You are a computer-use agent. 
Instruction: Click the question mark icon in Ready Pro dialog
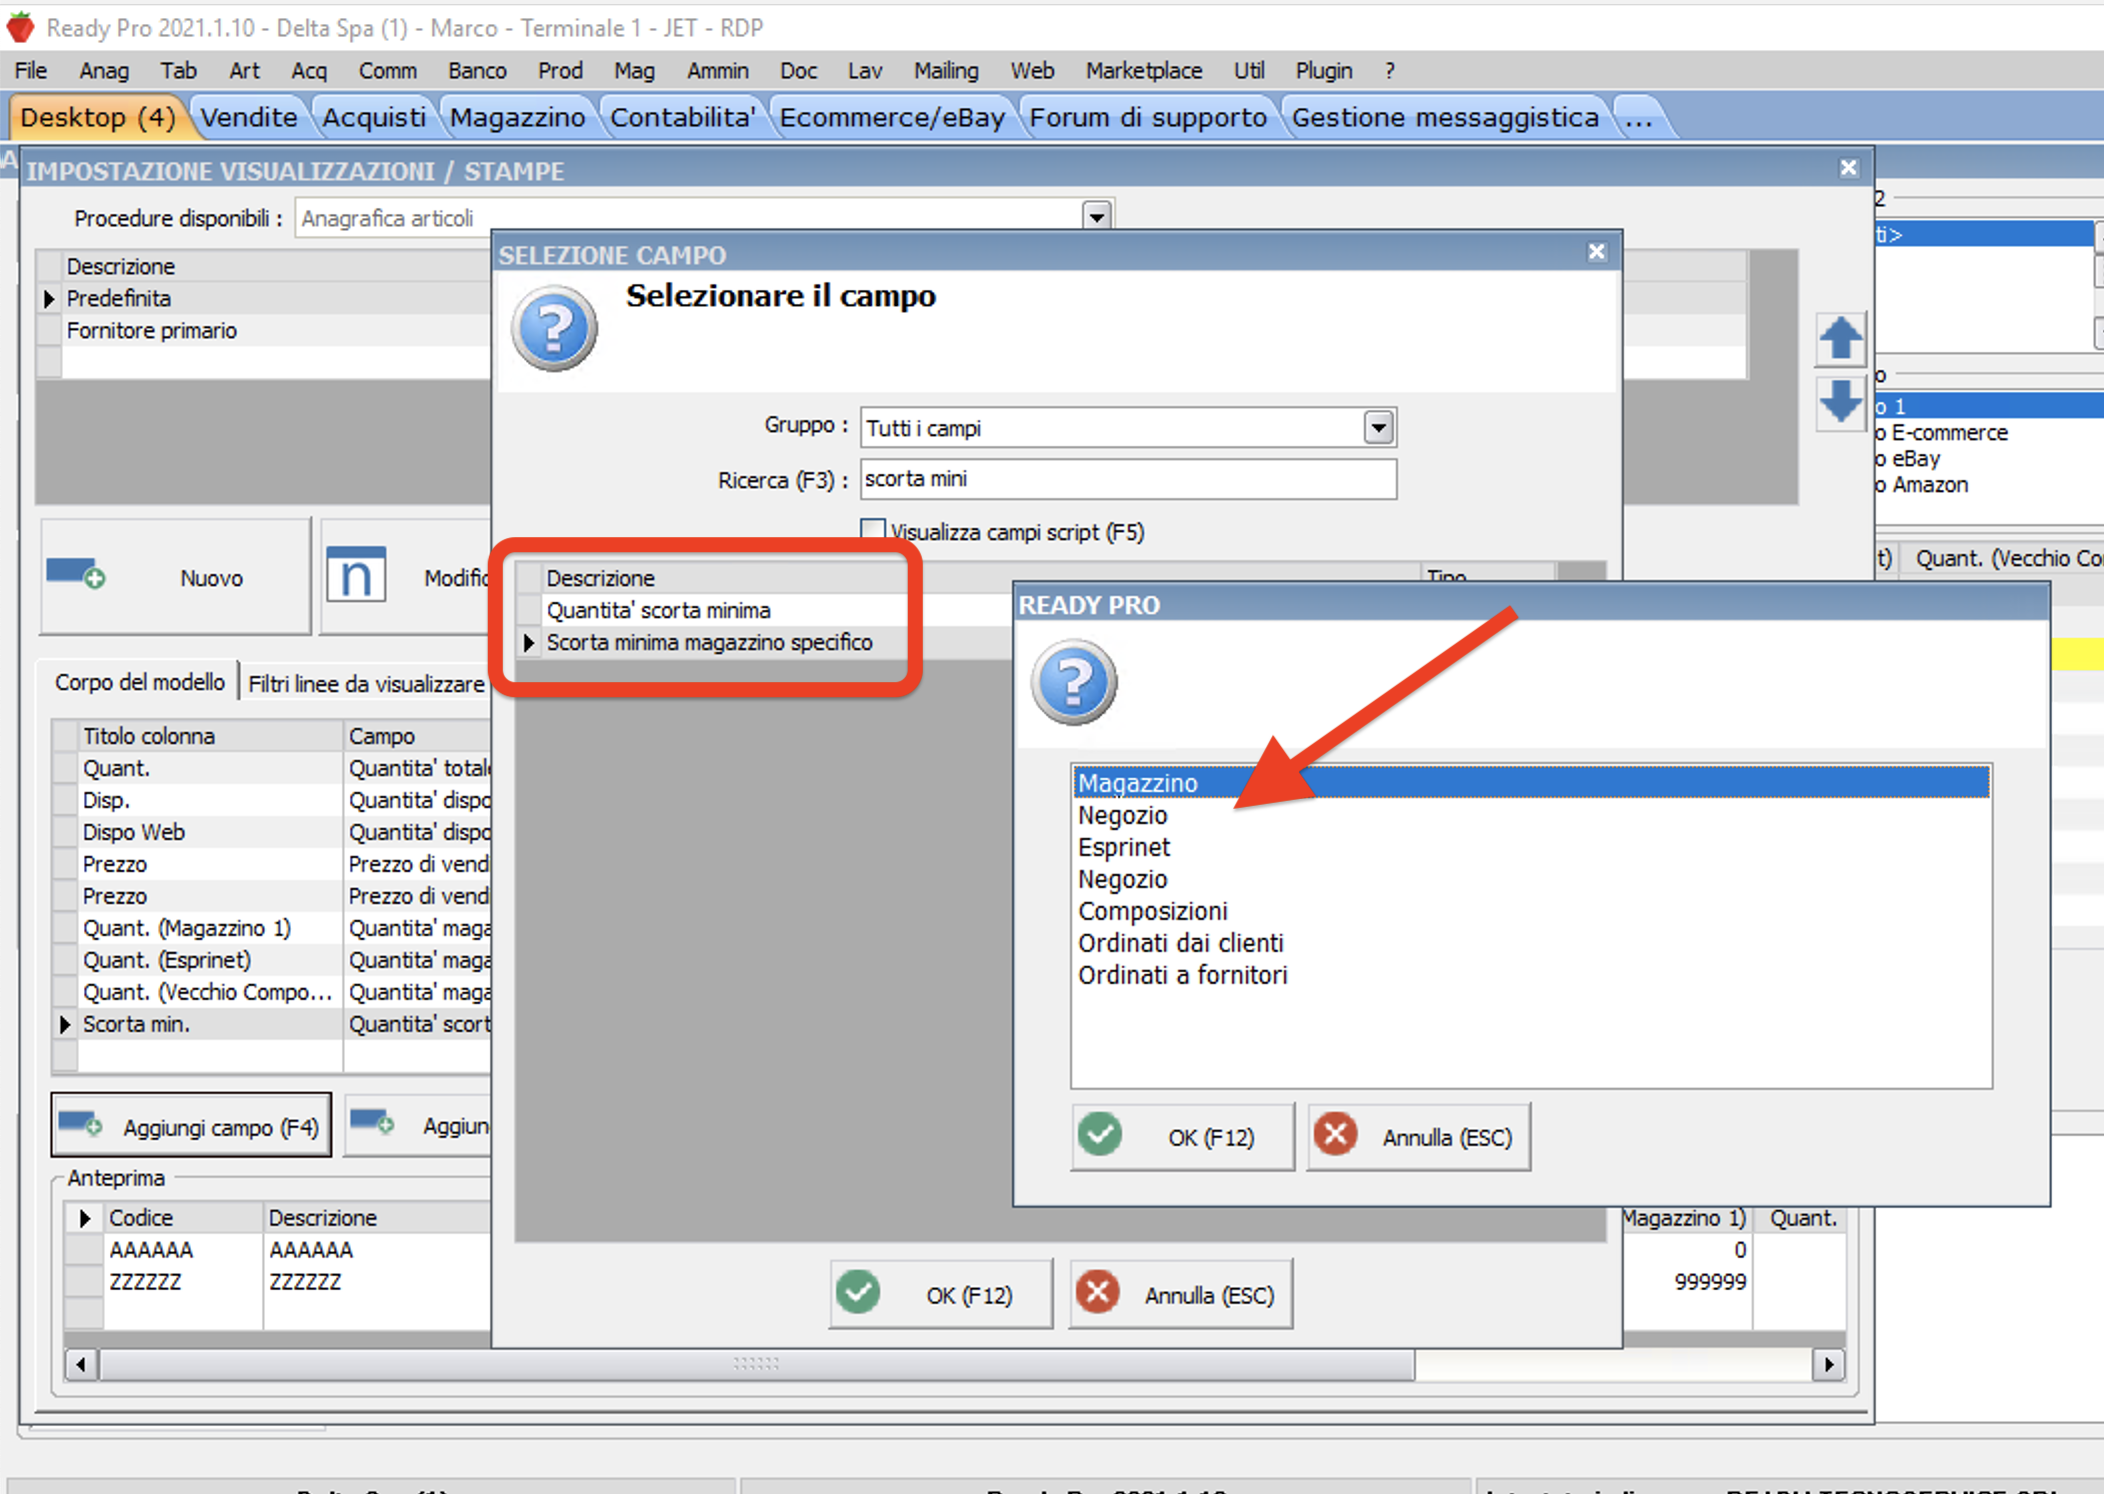(x=1074, y=682)
